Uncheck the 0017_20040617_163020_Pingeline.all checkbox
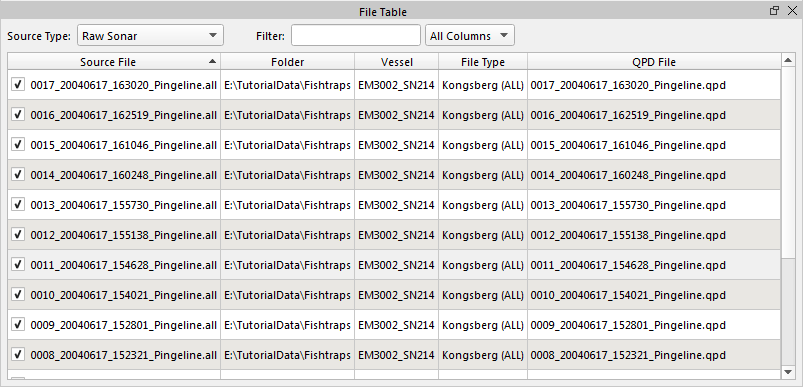 tap(18, 84)
